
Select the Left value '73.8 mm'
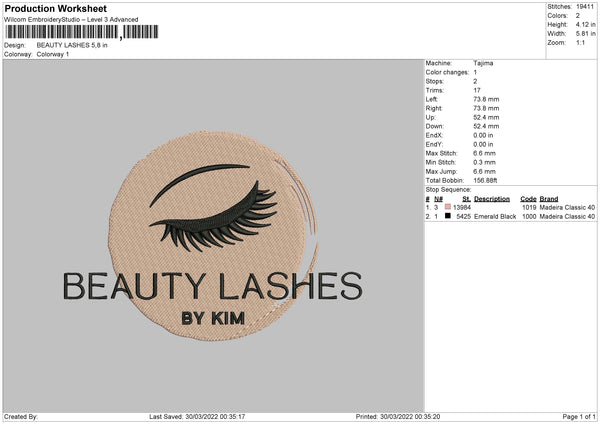click(x=486, y=99)
